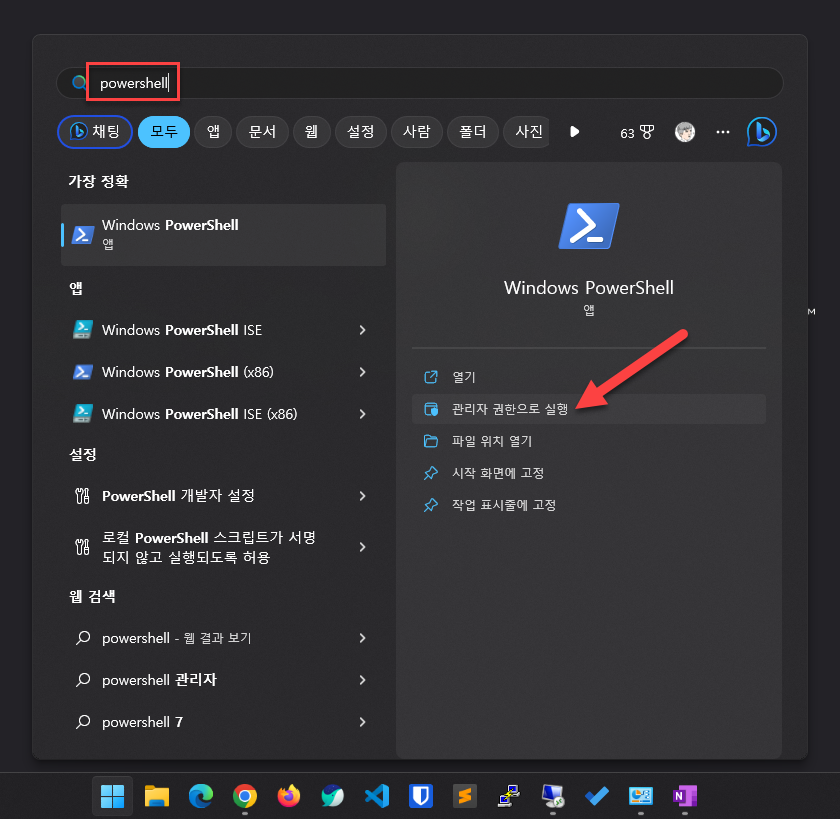Open powershell 7 web suggestion
Image resolution: width=840 pixels, height=819 pixels.
pyautogui.click(x=223, y=722)
